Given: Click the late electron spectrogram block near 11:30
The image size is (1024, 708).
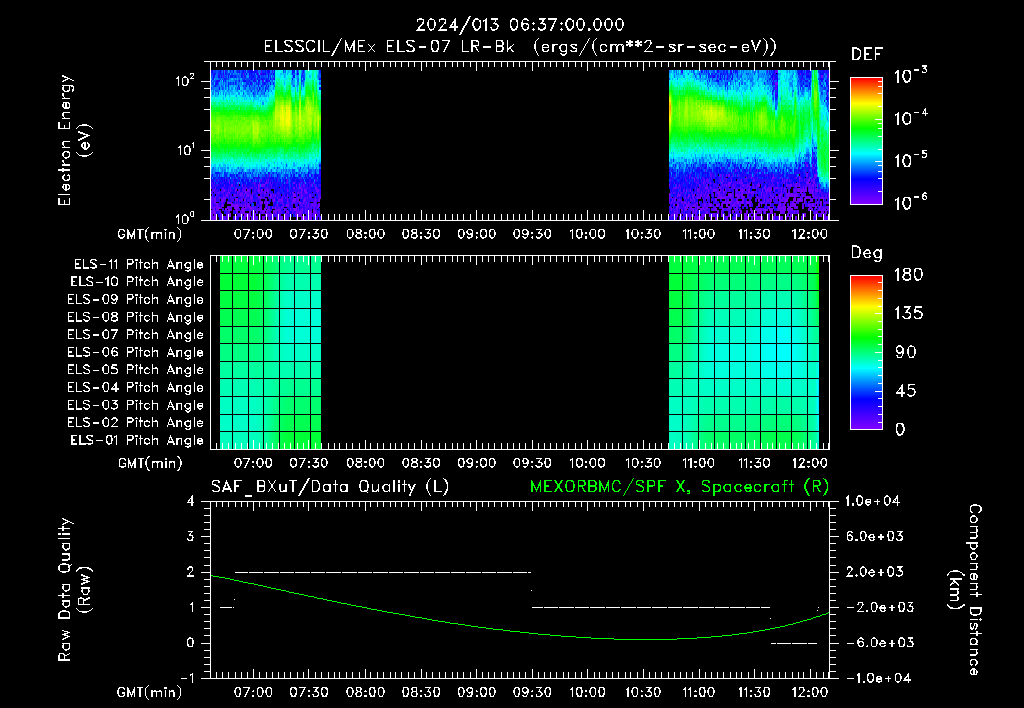Looking at the screenshot, I should [x=749, y=144].
